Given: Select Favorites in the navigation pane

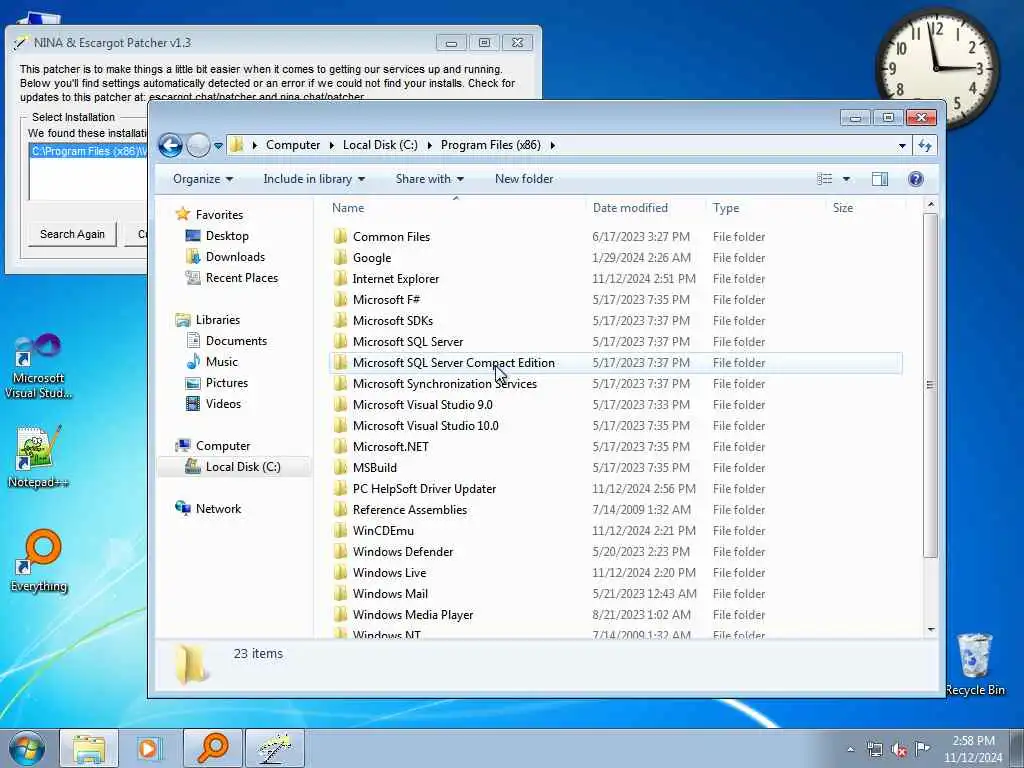Looking at the screenshot, I should (x=219, y=215).
